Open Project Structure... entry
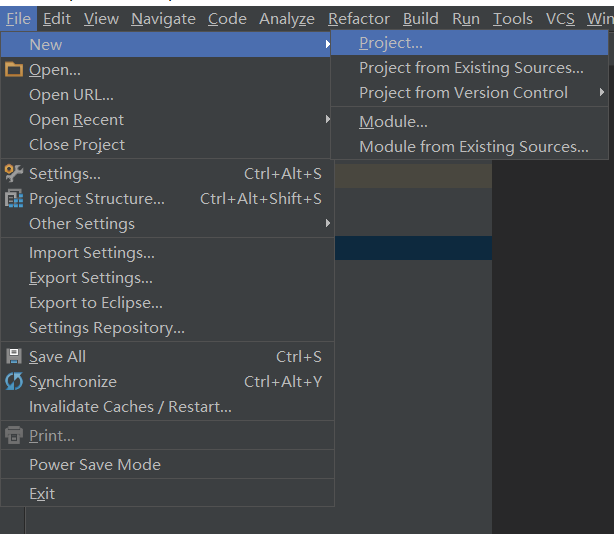614x534 pixels. [x=168, y=198]
